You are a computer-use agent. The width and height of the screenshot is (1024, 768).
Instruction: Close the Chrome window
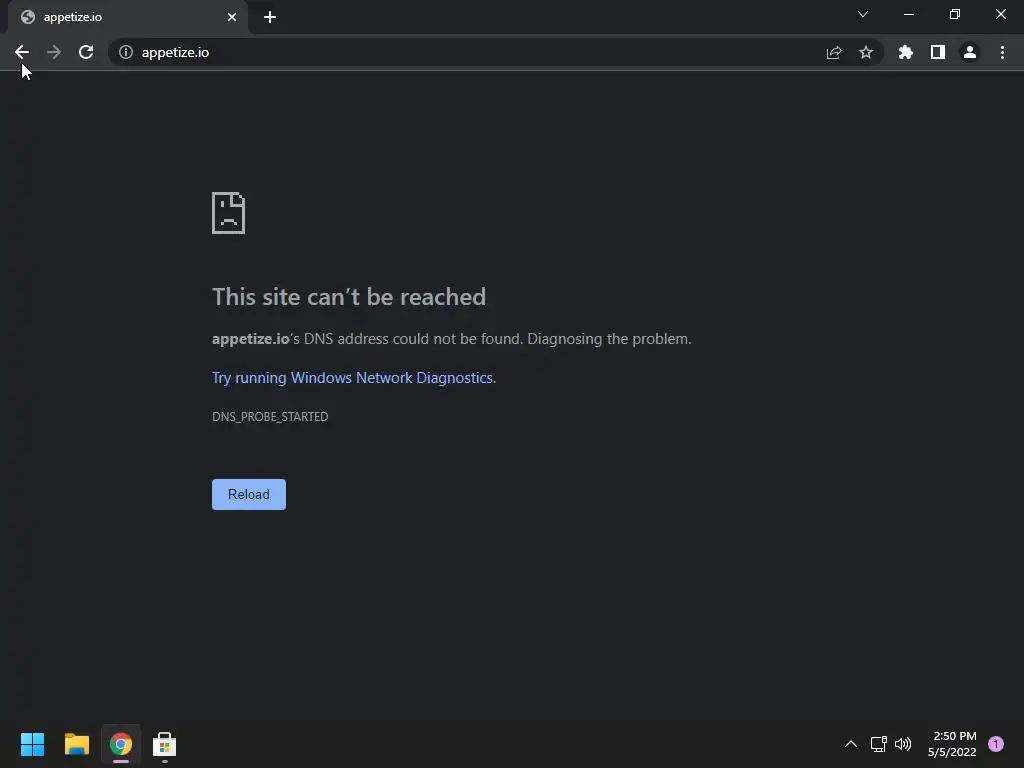(x=1000, y=14)
